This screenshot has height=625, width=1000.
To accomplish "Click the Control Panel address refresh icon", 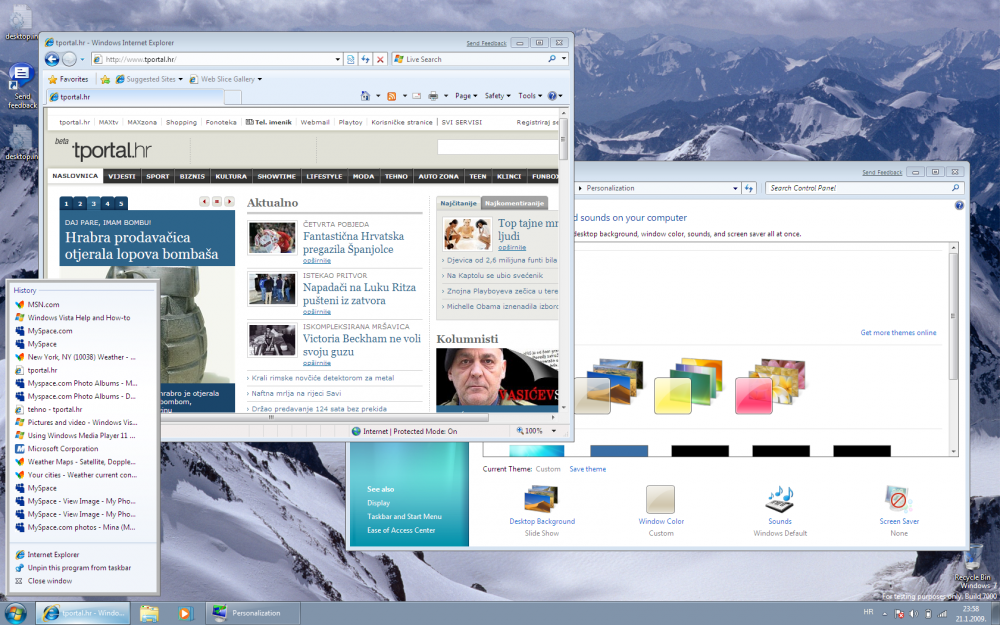I will coord(749,188).
